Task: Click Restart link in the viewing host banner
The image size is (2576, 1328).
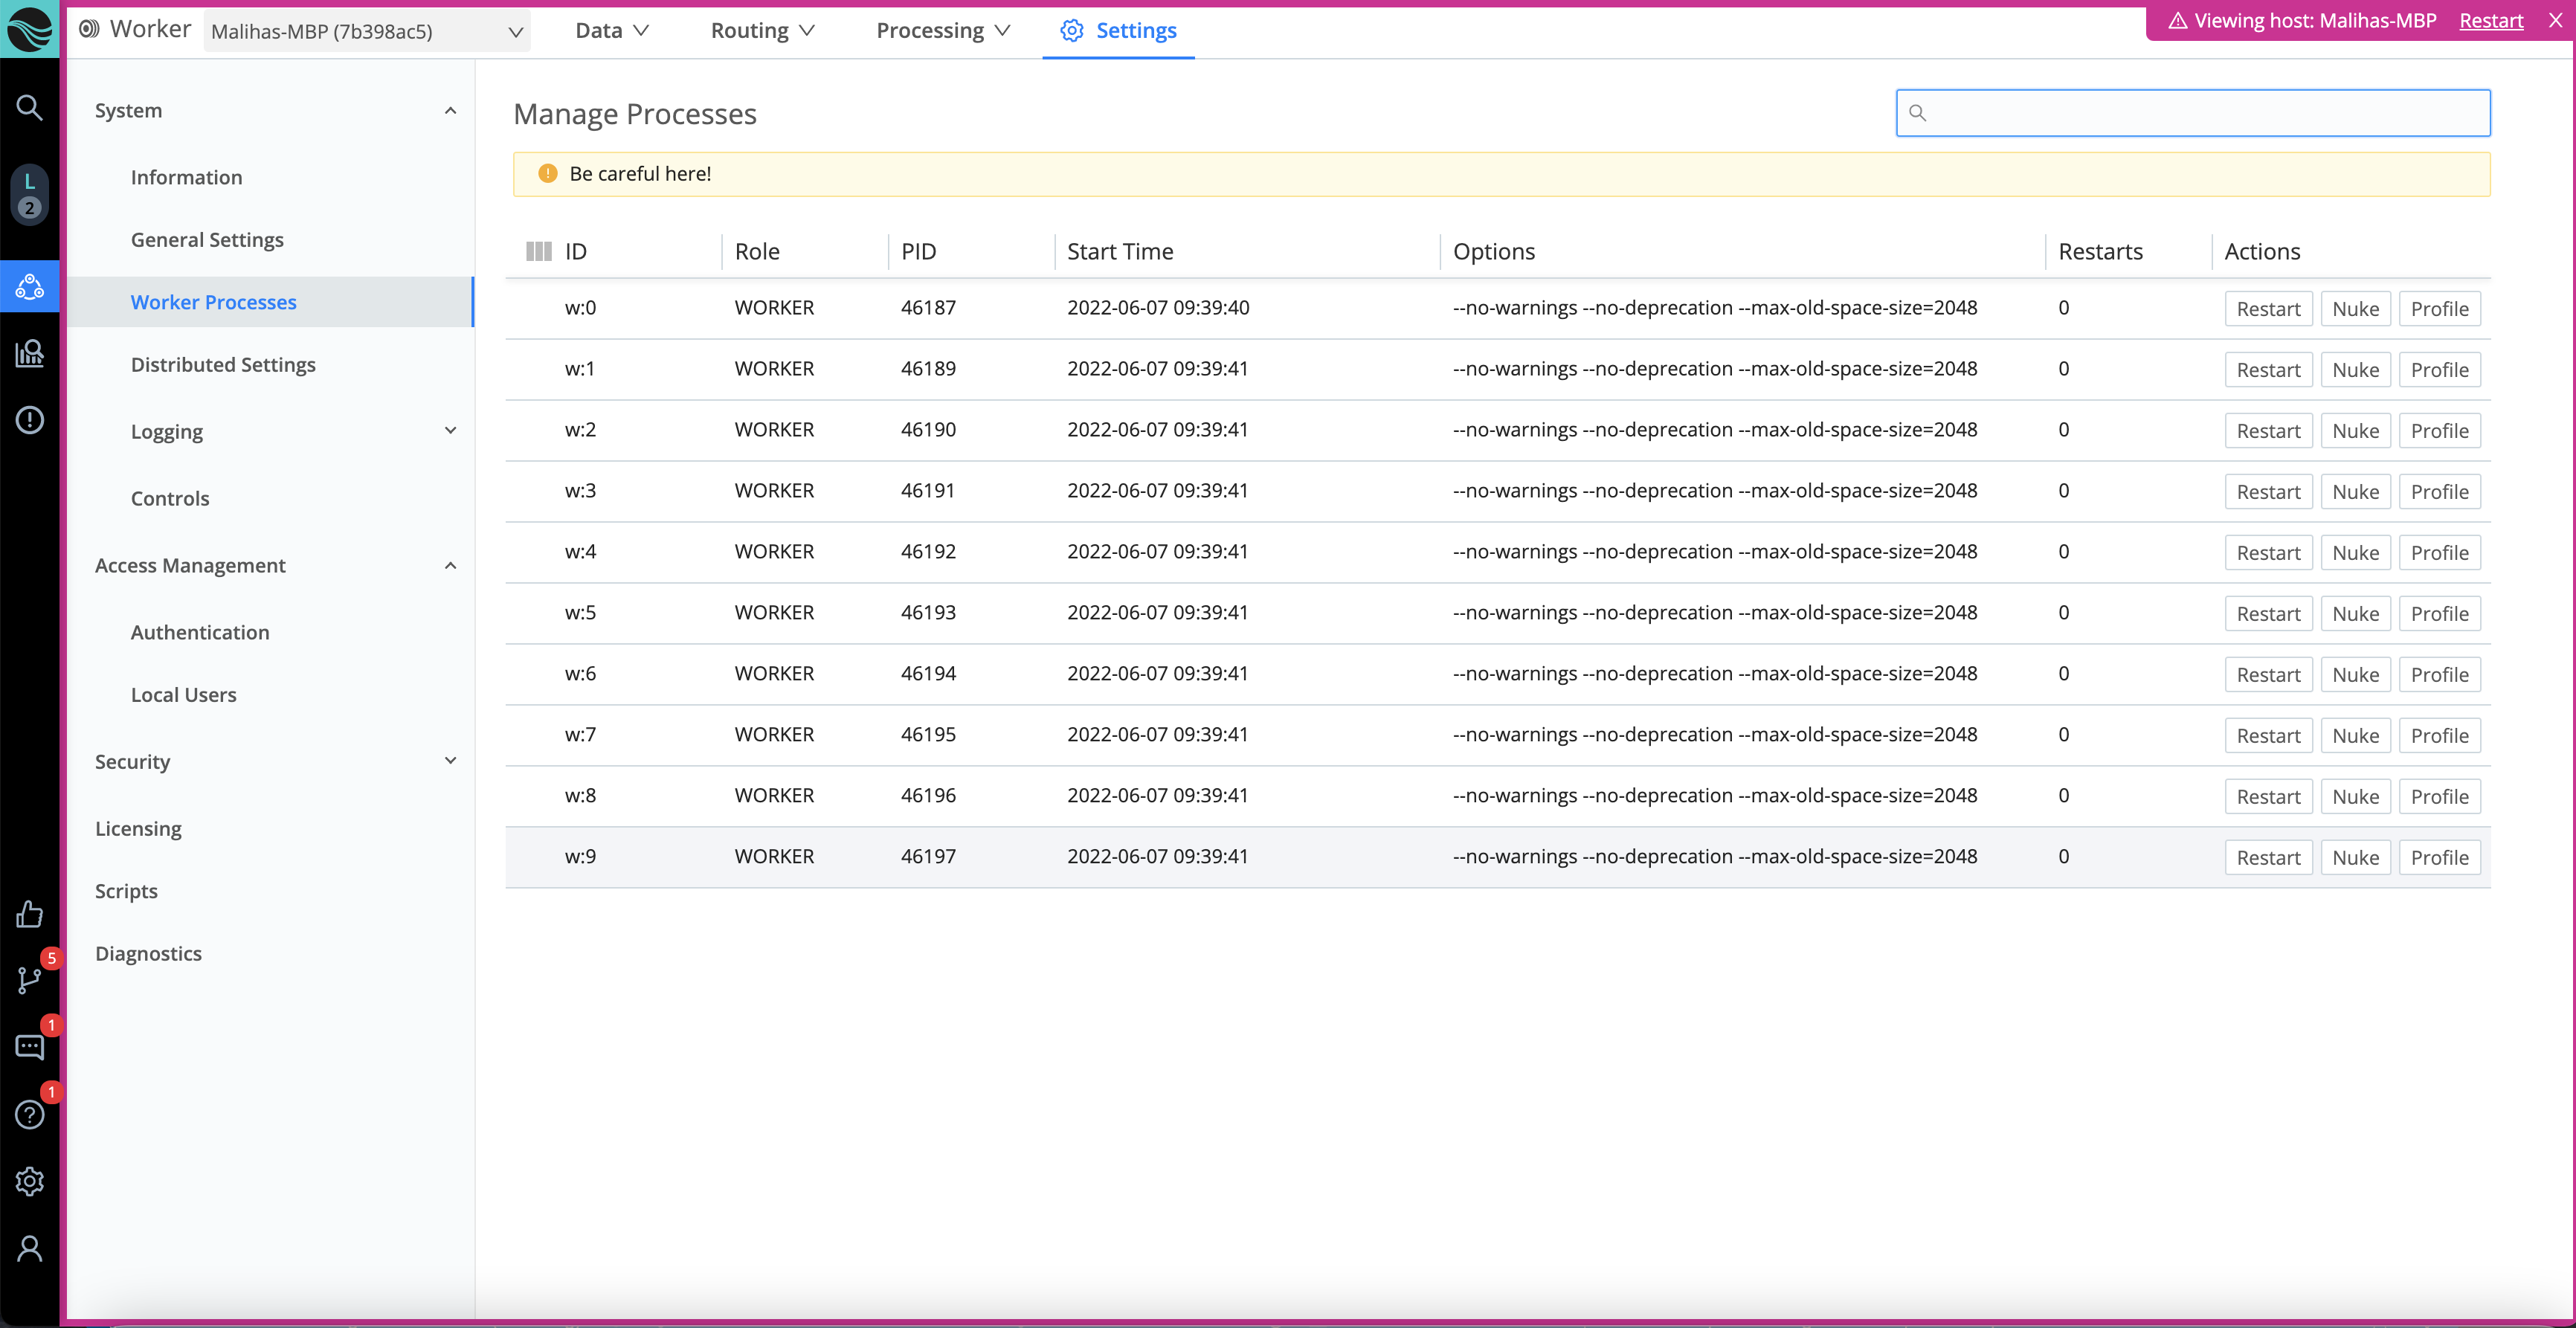Action: coord(2491,20)
